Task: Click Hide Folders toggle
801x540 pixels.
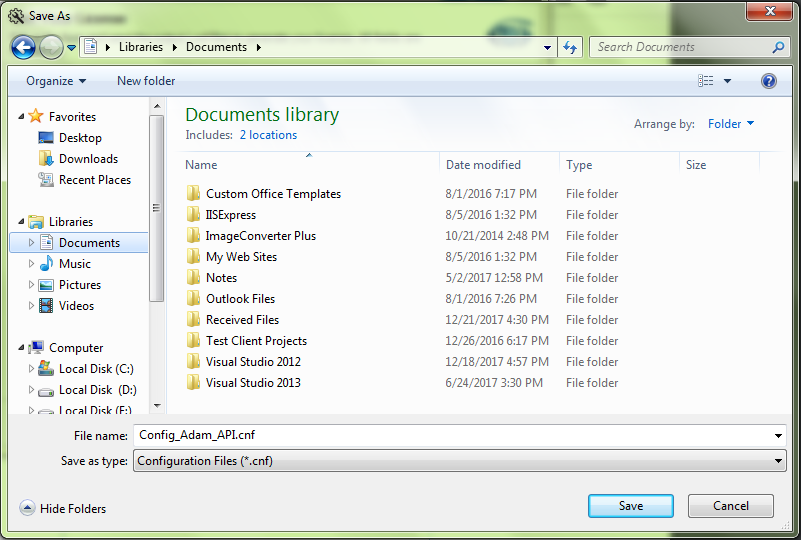Action: [x=63, y=508]
